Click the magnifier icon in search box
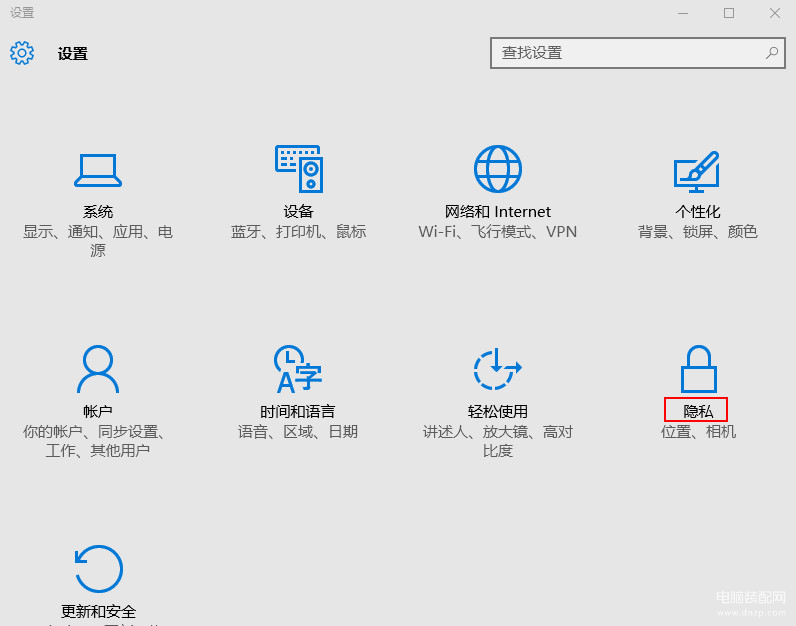This screenshot has height=626, width=796. 772,53
